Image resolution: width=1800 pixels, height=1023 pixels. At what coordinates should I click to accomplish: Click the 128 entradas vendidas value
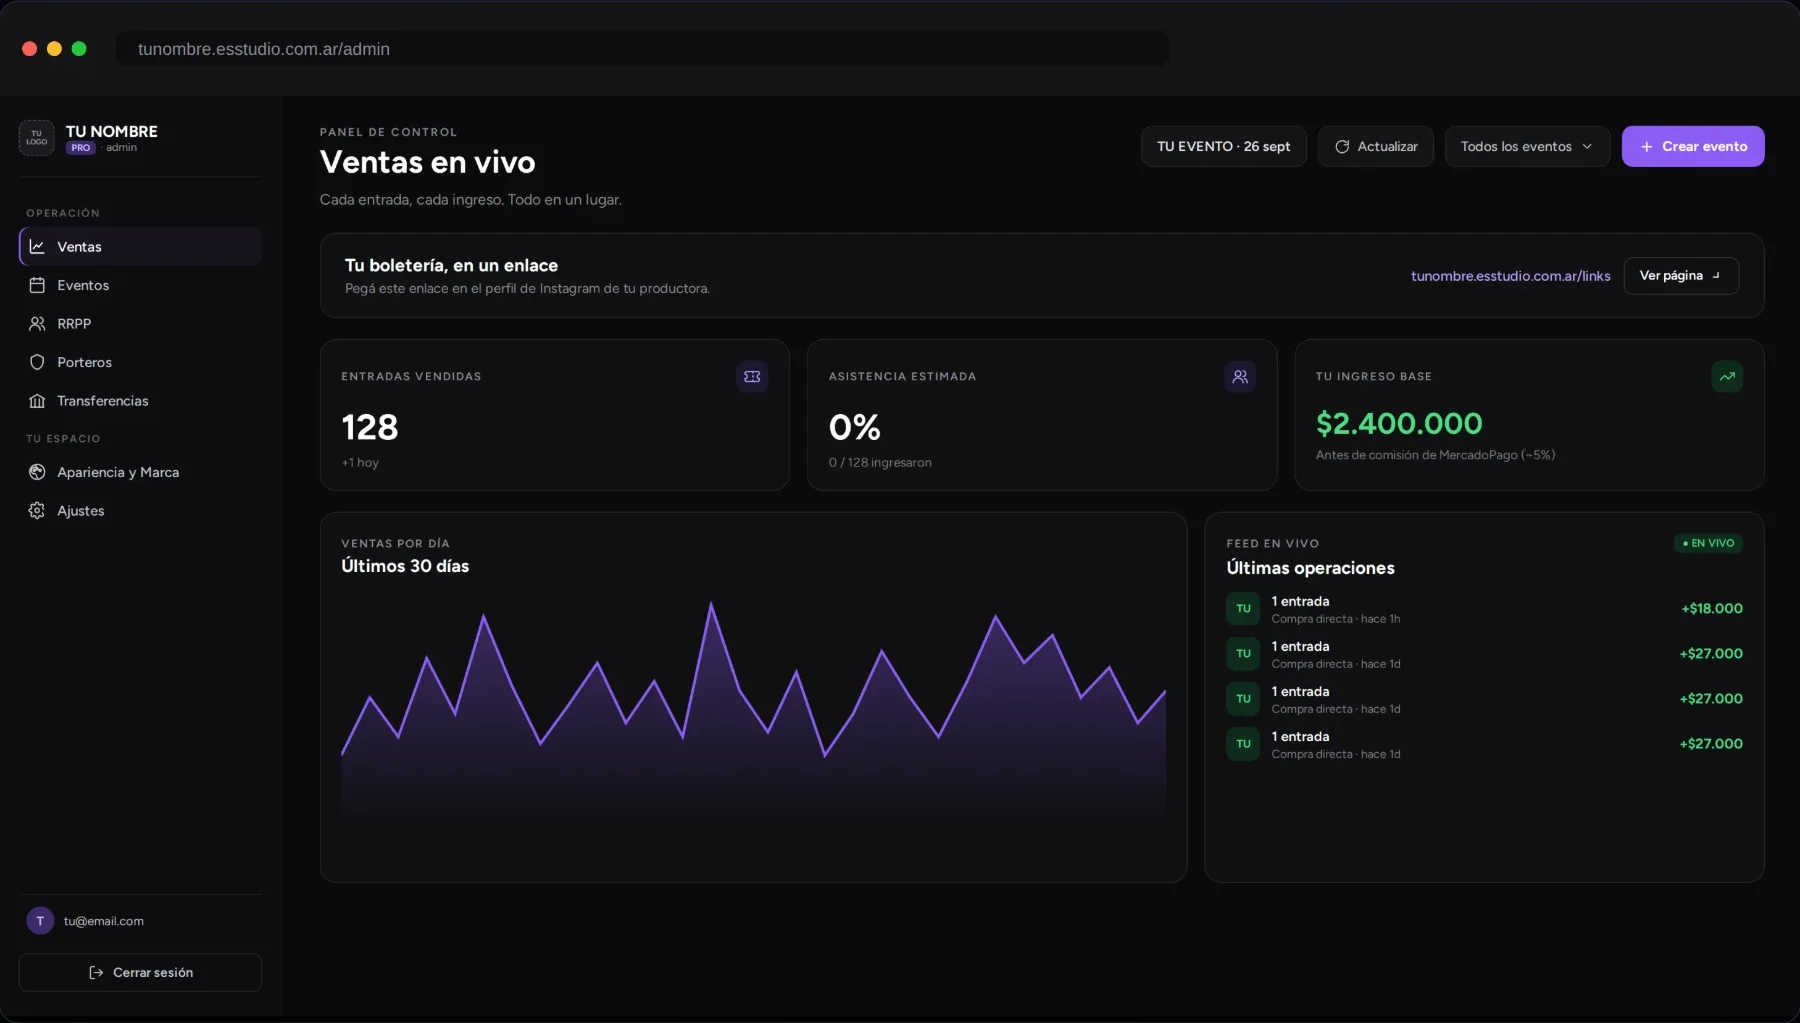[x=370, y=428]
